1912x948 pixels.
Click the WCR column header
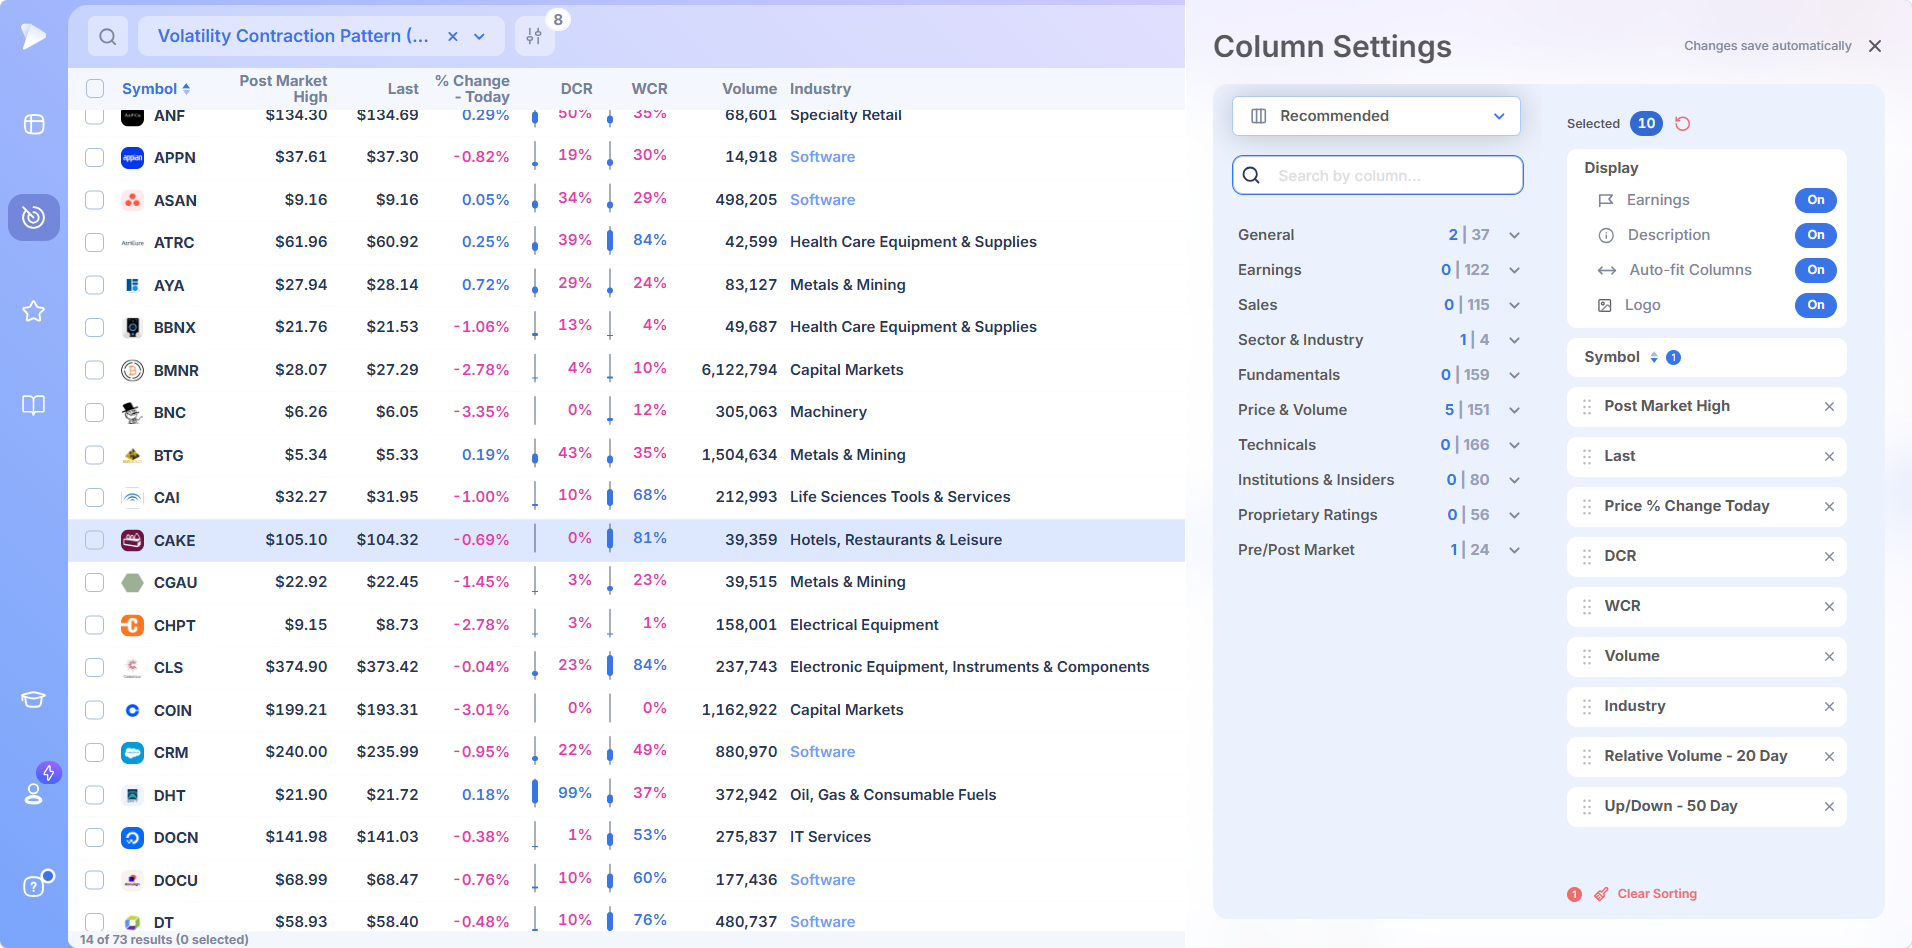[649, 89]
